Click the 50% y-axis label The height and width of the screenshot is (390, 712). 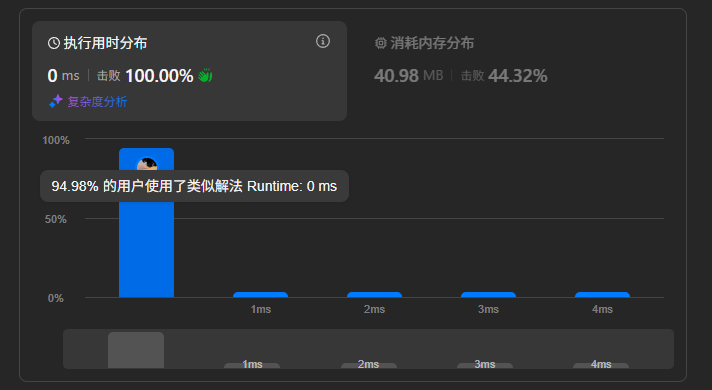[x=56, y=219]
